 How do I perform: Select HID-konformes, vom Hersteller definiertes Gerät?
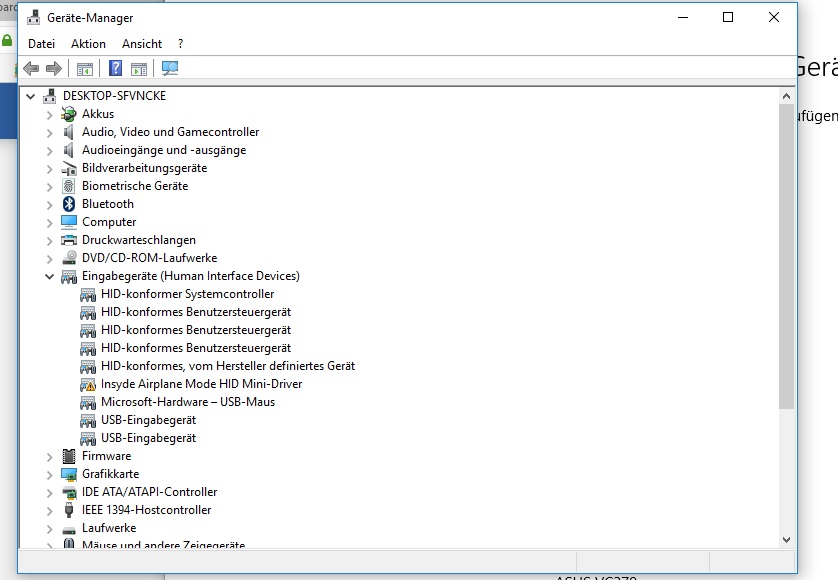(x=228, y=366)
